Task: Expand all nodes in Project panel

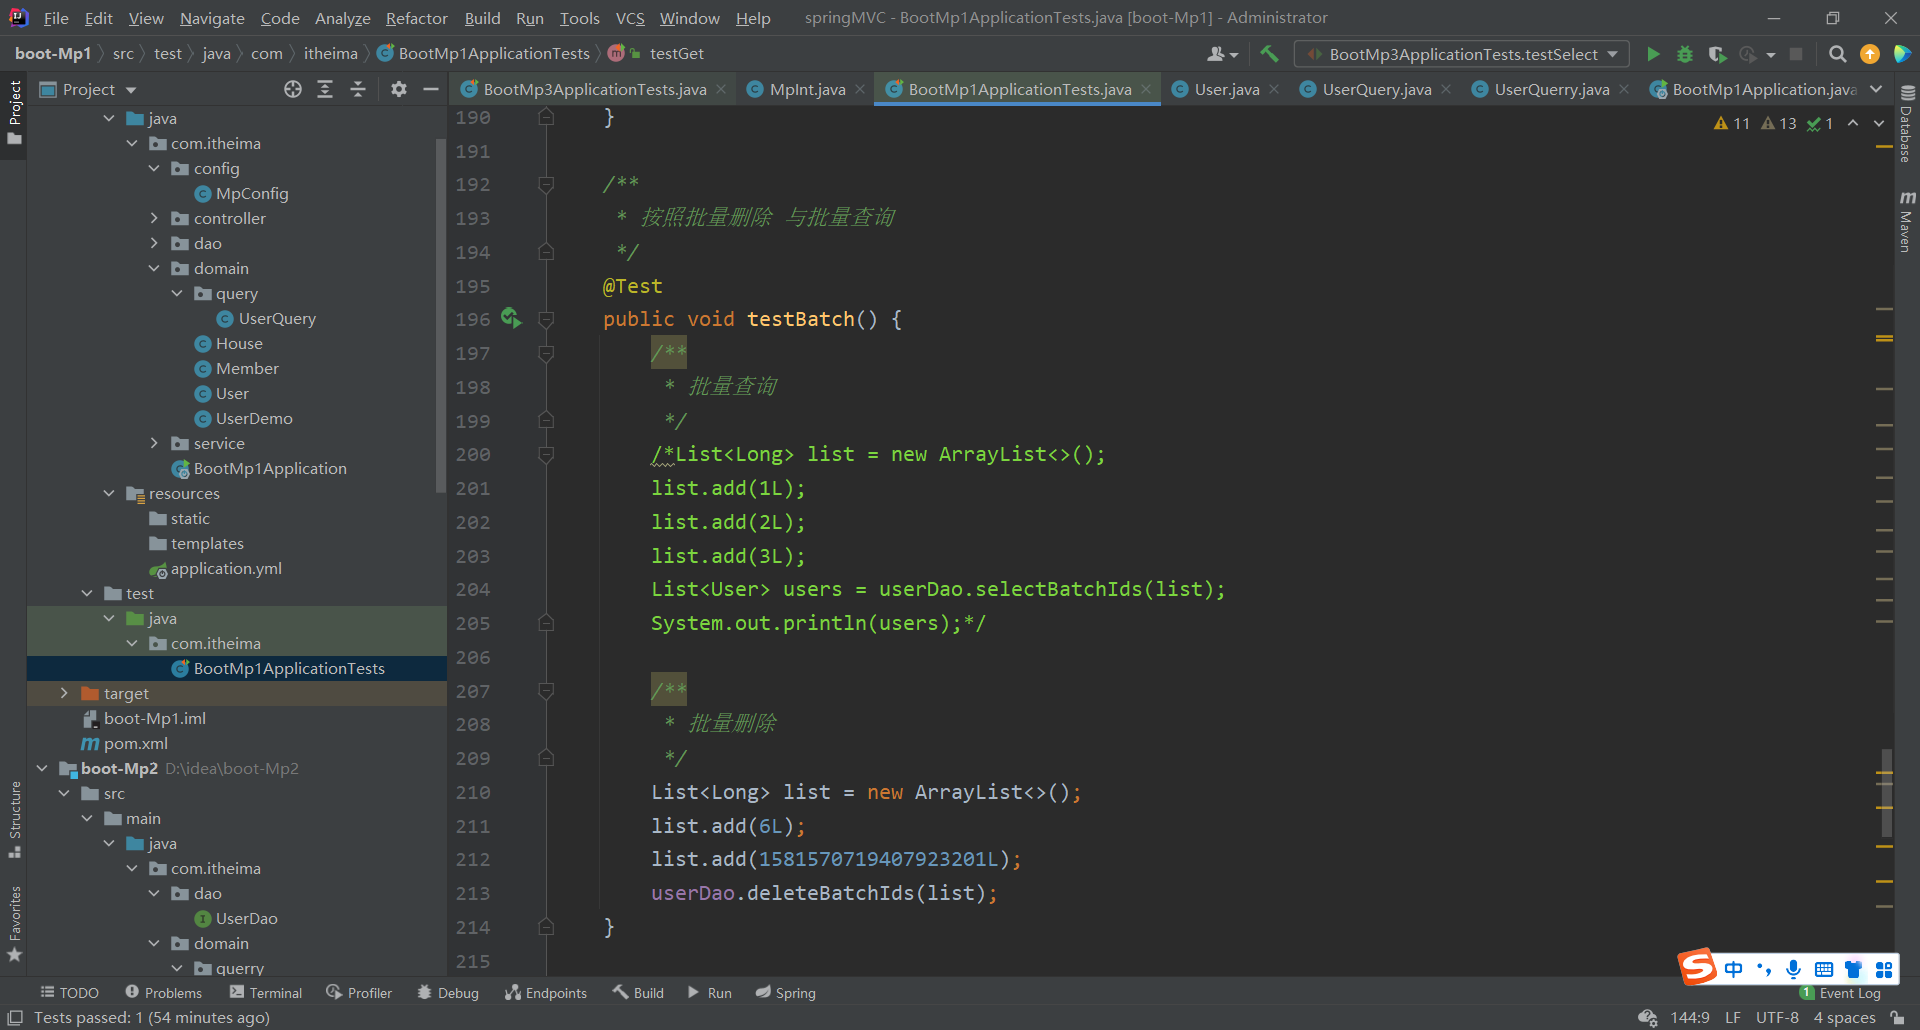Action: click(325, 89)
